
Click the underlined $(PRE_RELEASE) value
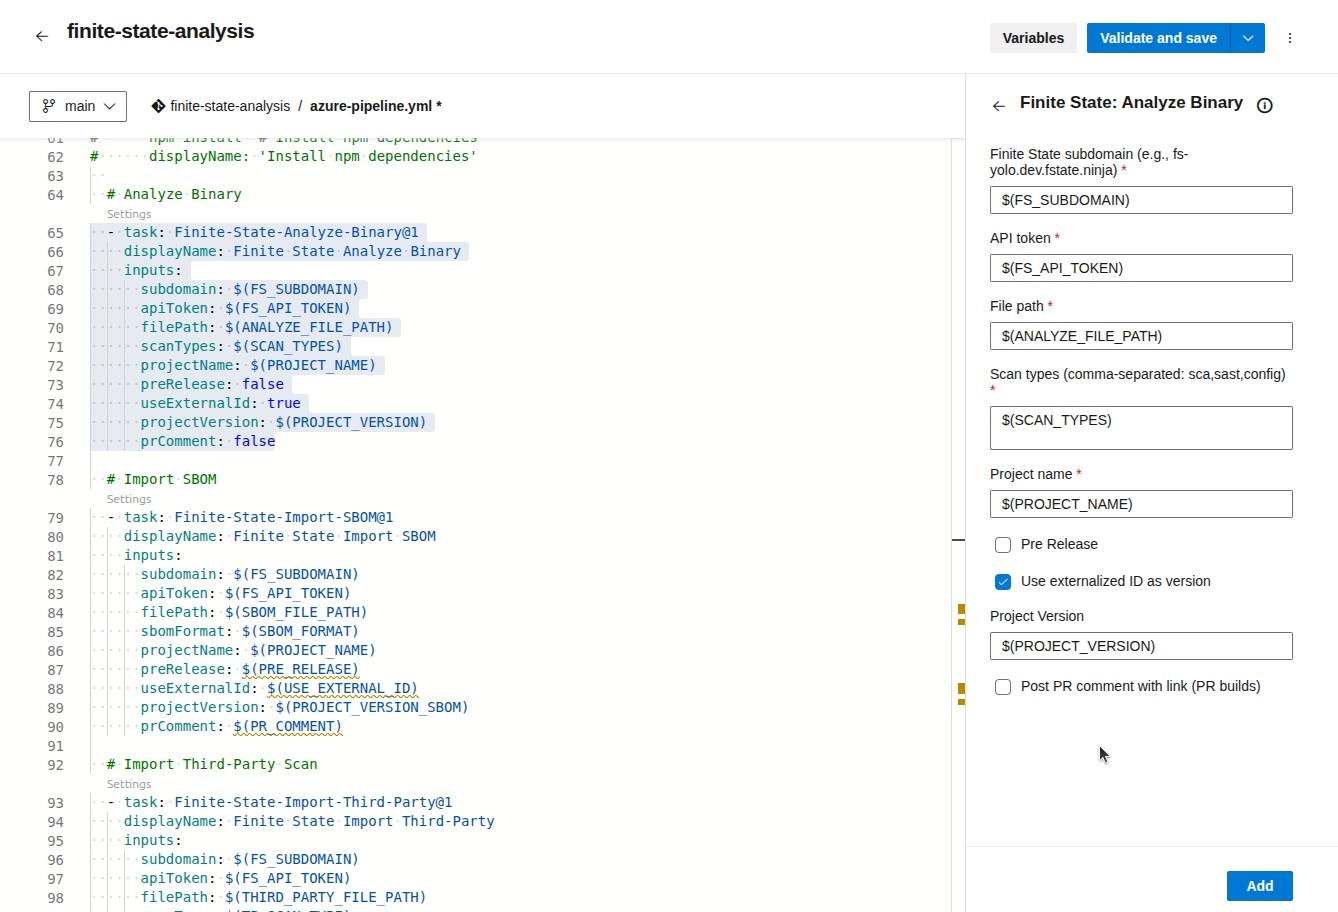tap(300, 669)
